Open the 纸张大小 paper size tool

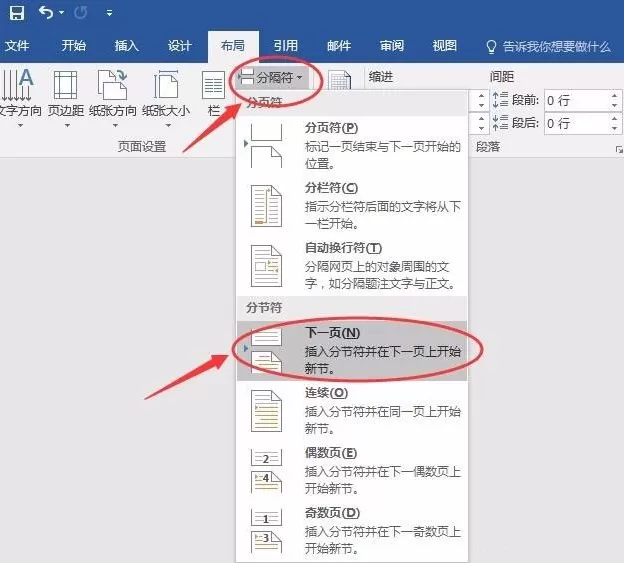(166, 98)
